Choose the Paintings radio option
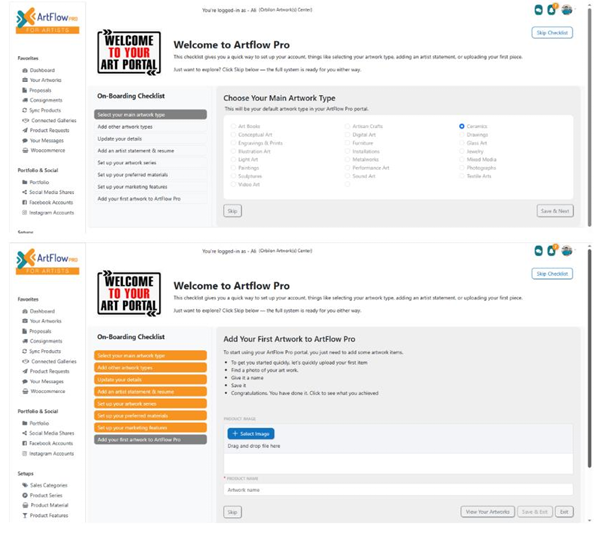Viewport: 607px width, 535px height. (233, 169)
